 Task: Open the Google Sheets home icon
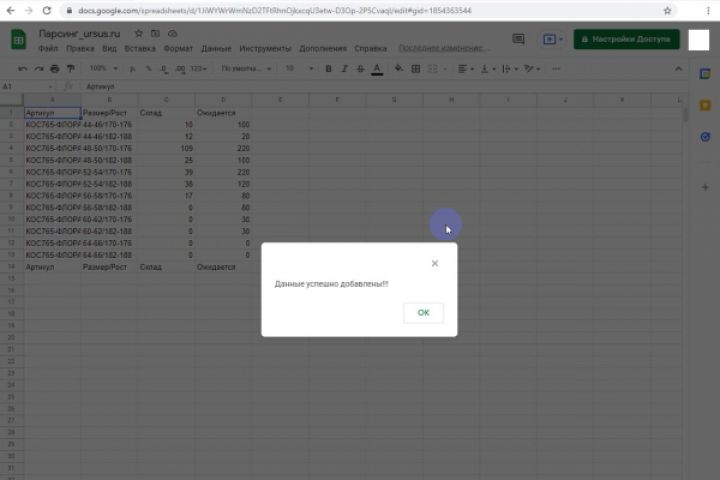click(x=18, y=39)
